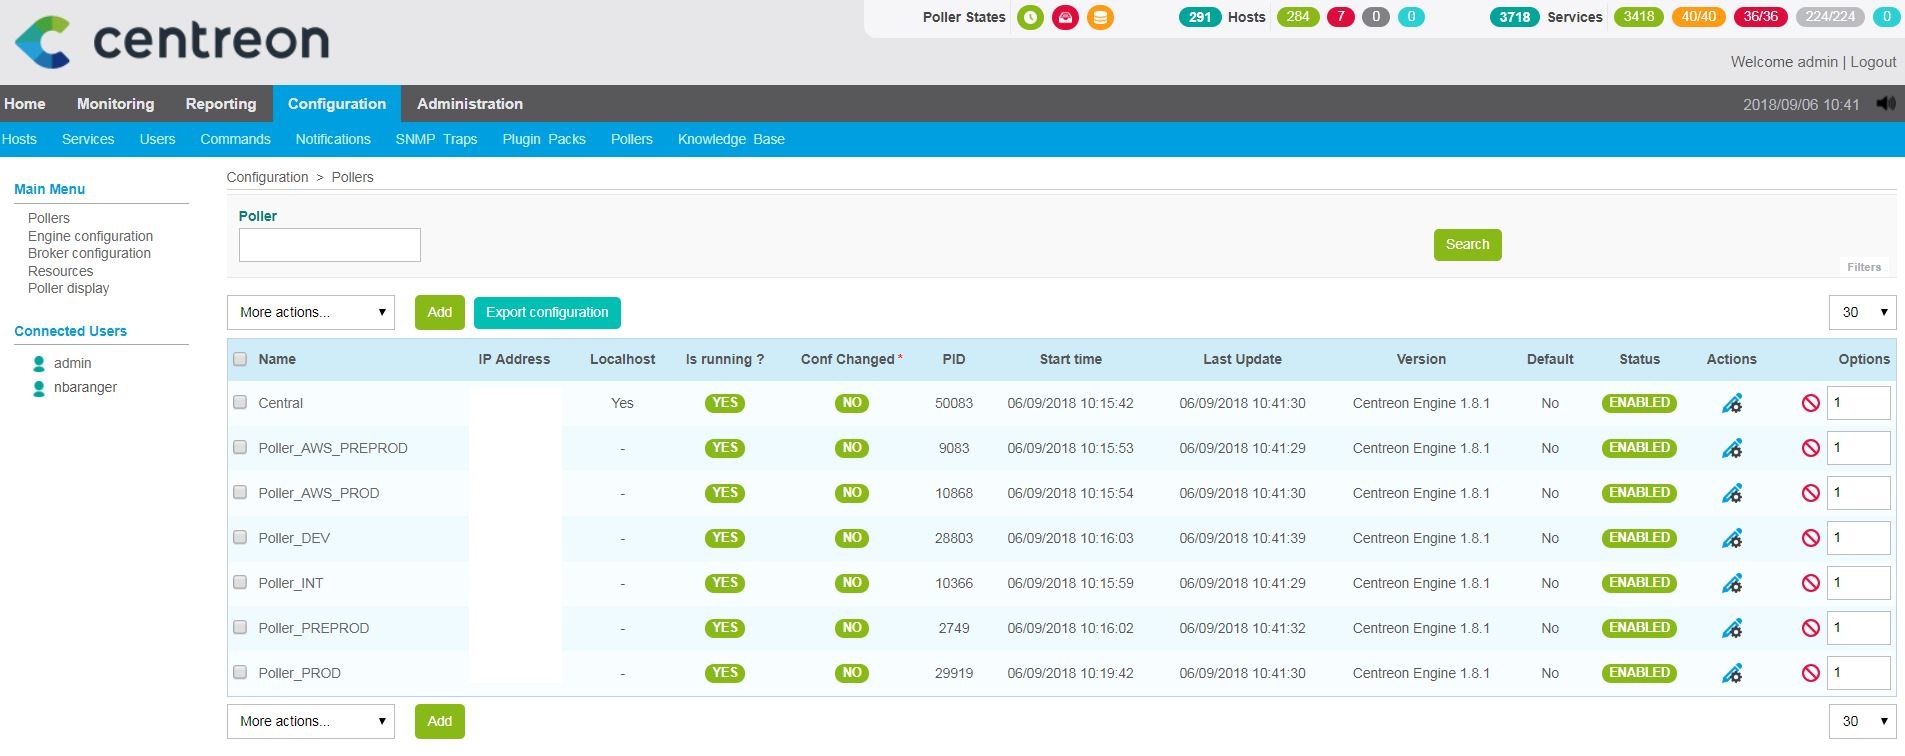Click the bottom green Add button
This screenshot has height=756, width=1905.
pos(440,721)
